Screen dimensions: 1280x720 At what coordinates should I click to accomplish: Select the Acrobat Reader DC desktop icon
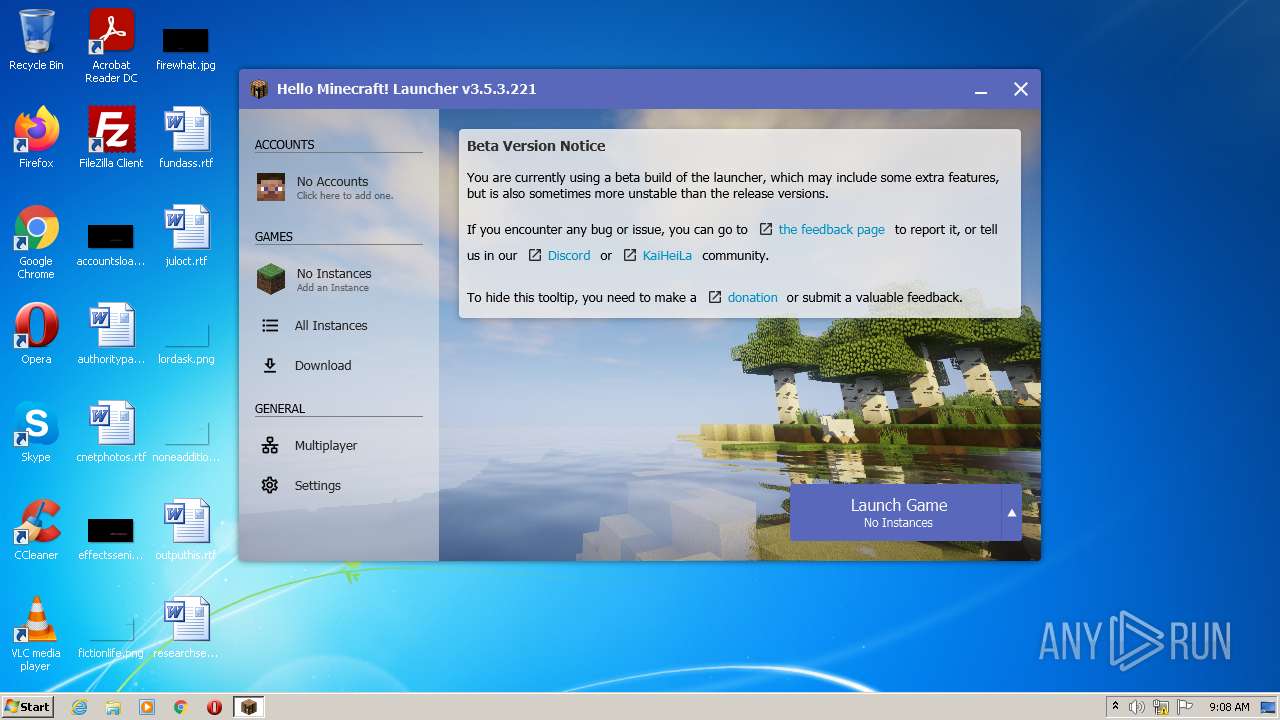pos(111,46)
